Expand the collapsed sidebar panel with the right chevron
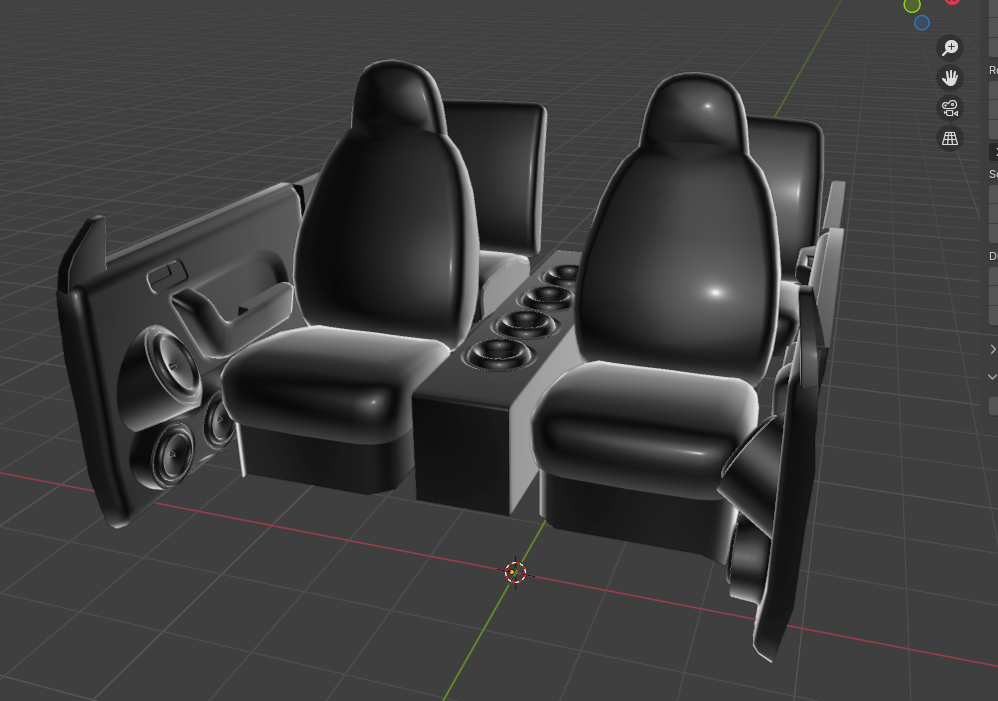The width and height of the screenshot is (998, 701). (992, 349)
